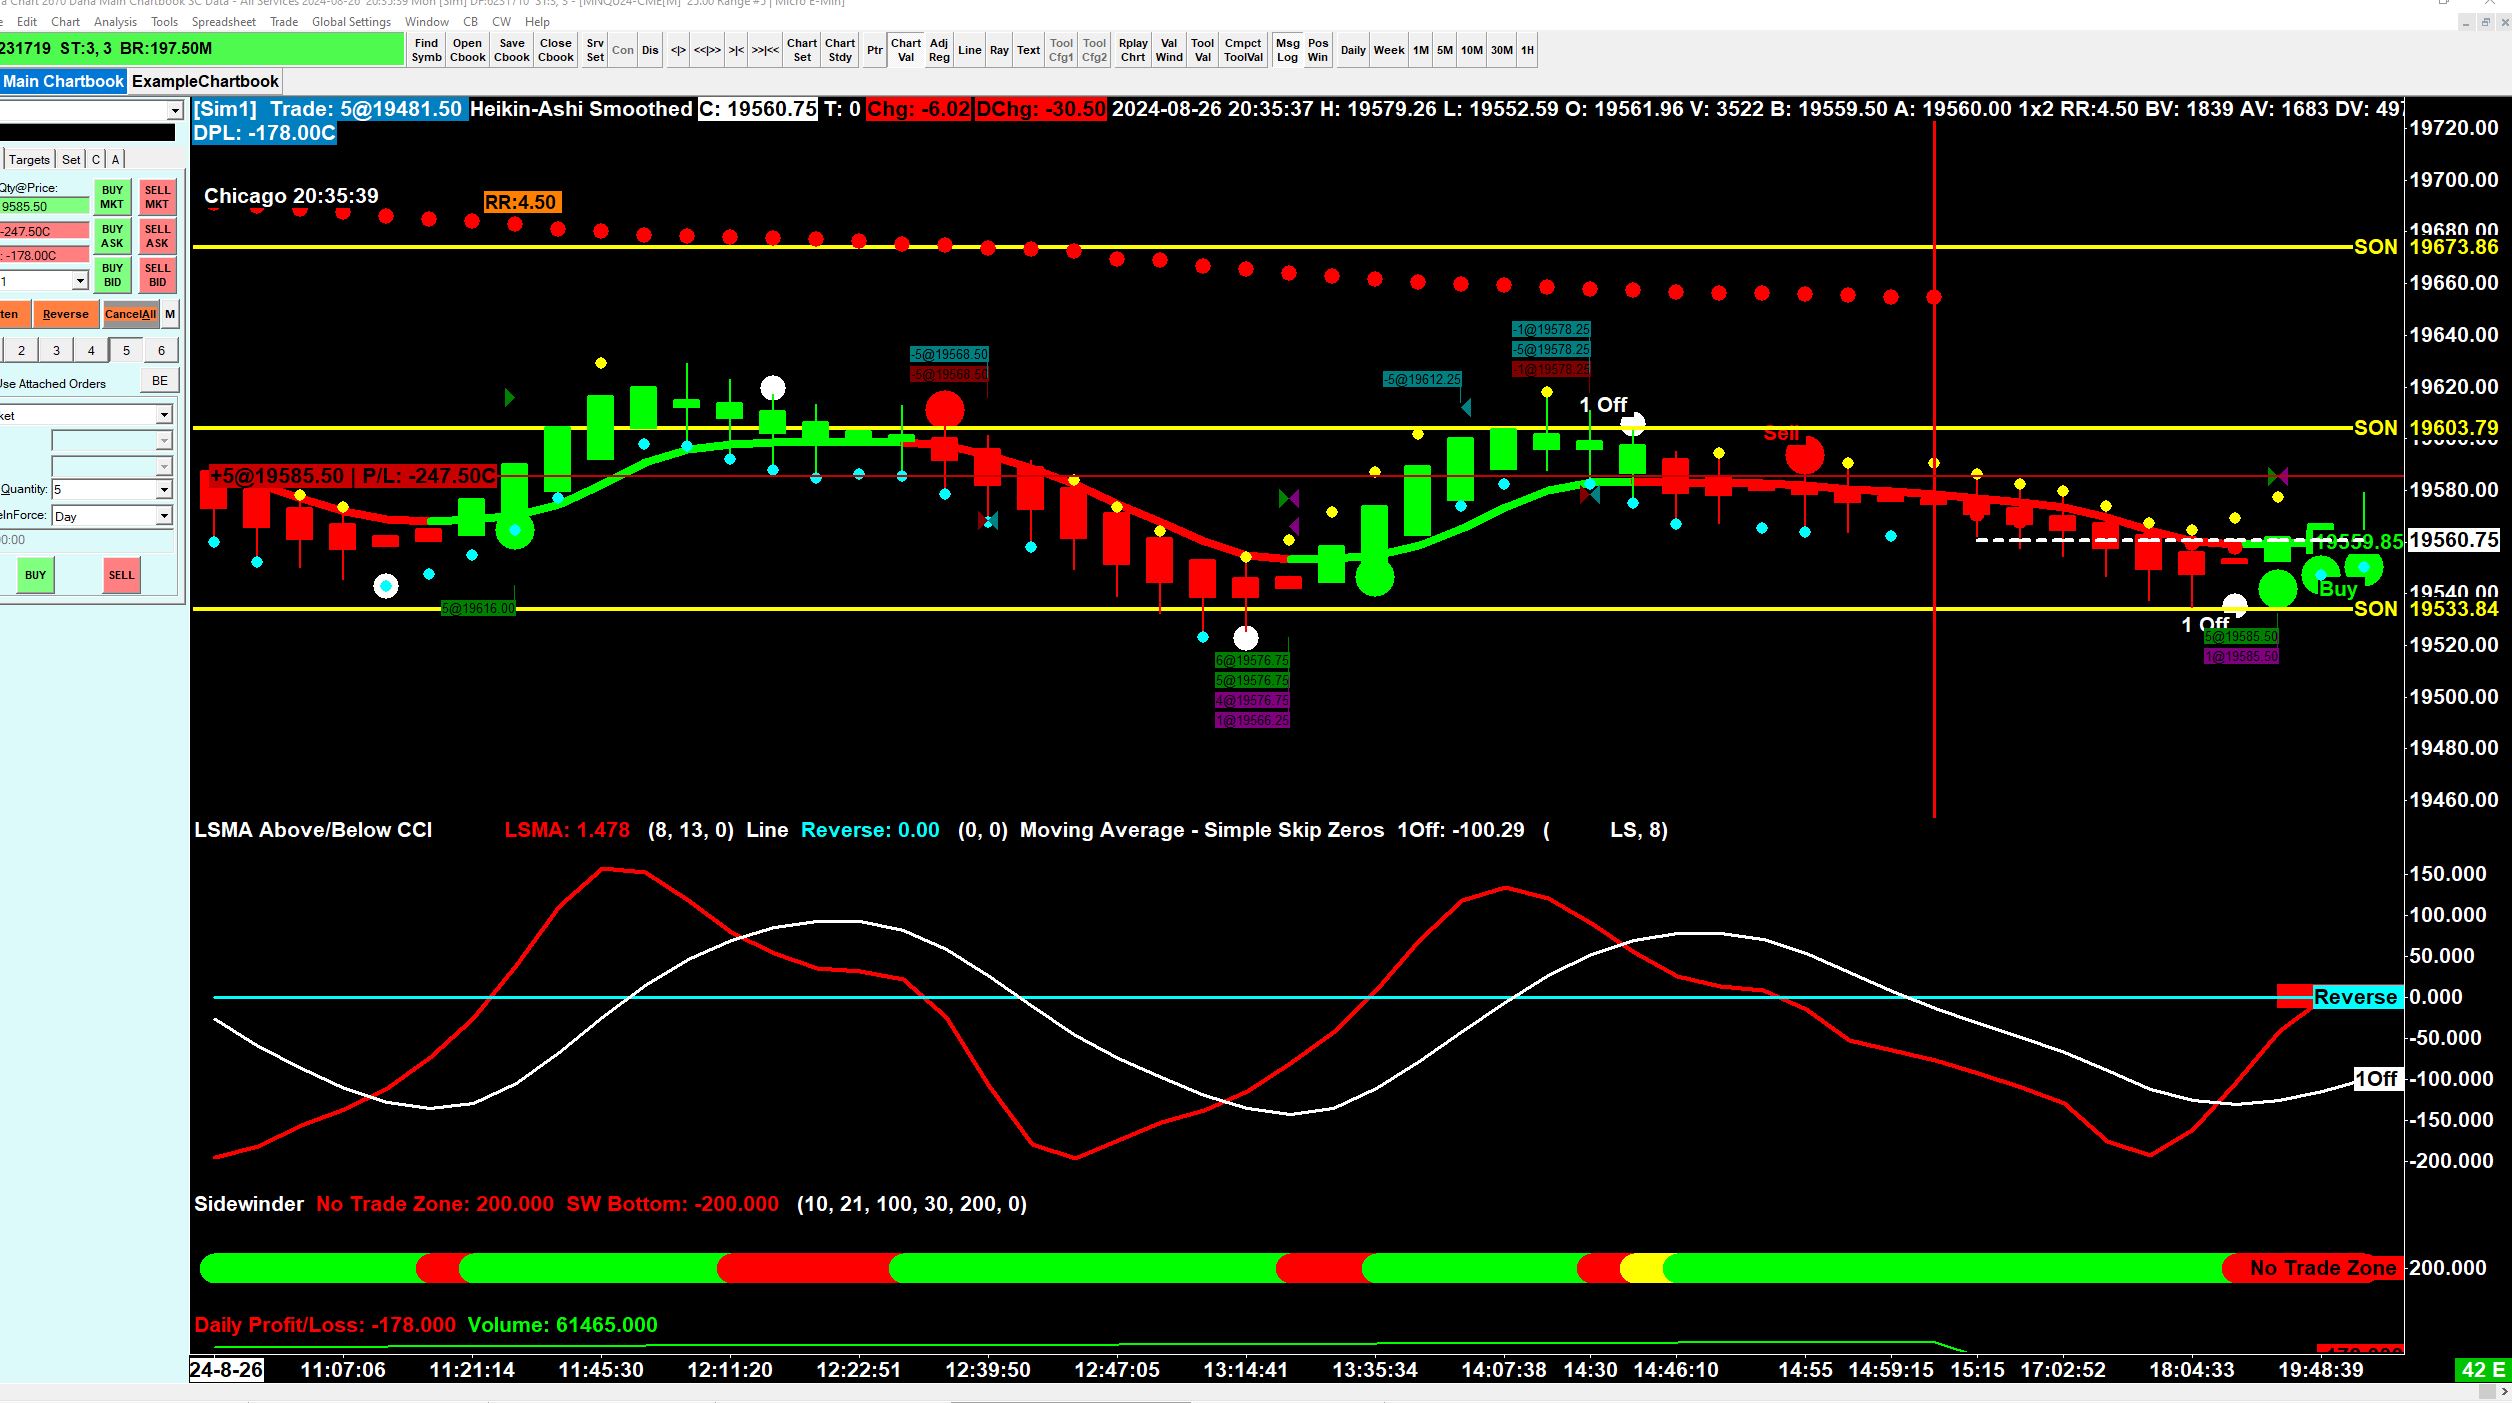Select the Line drawing tool
Viewport: 2512px width, 1403px height.
[969, 50]
